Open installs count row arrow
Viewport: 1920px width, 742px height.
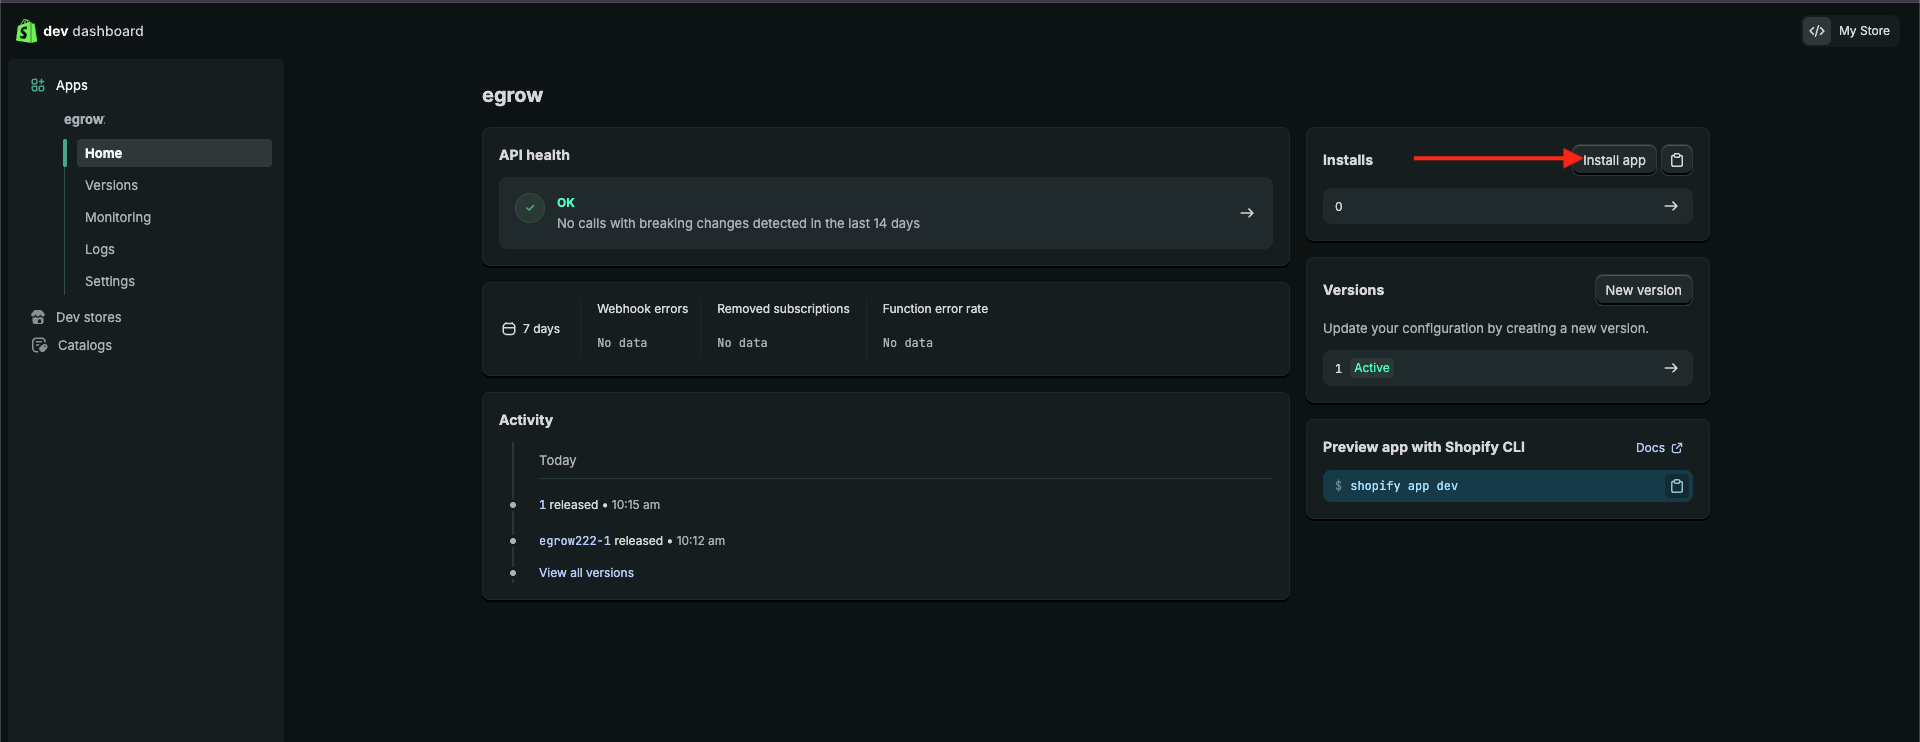pyautogui.click(x=1670, y=206)
